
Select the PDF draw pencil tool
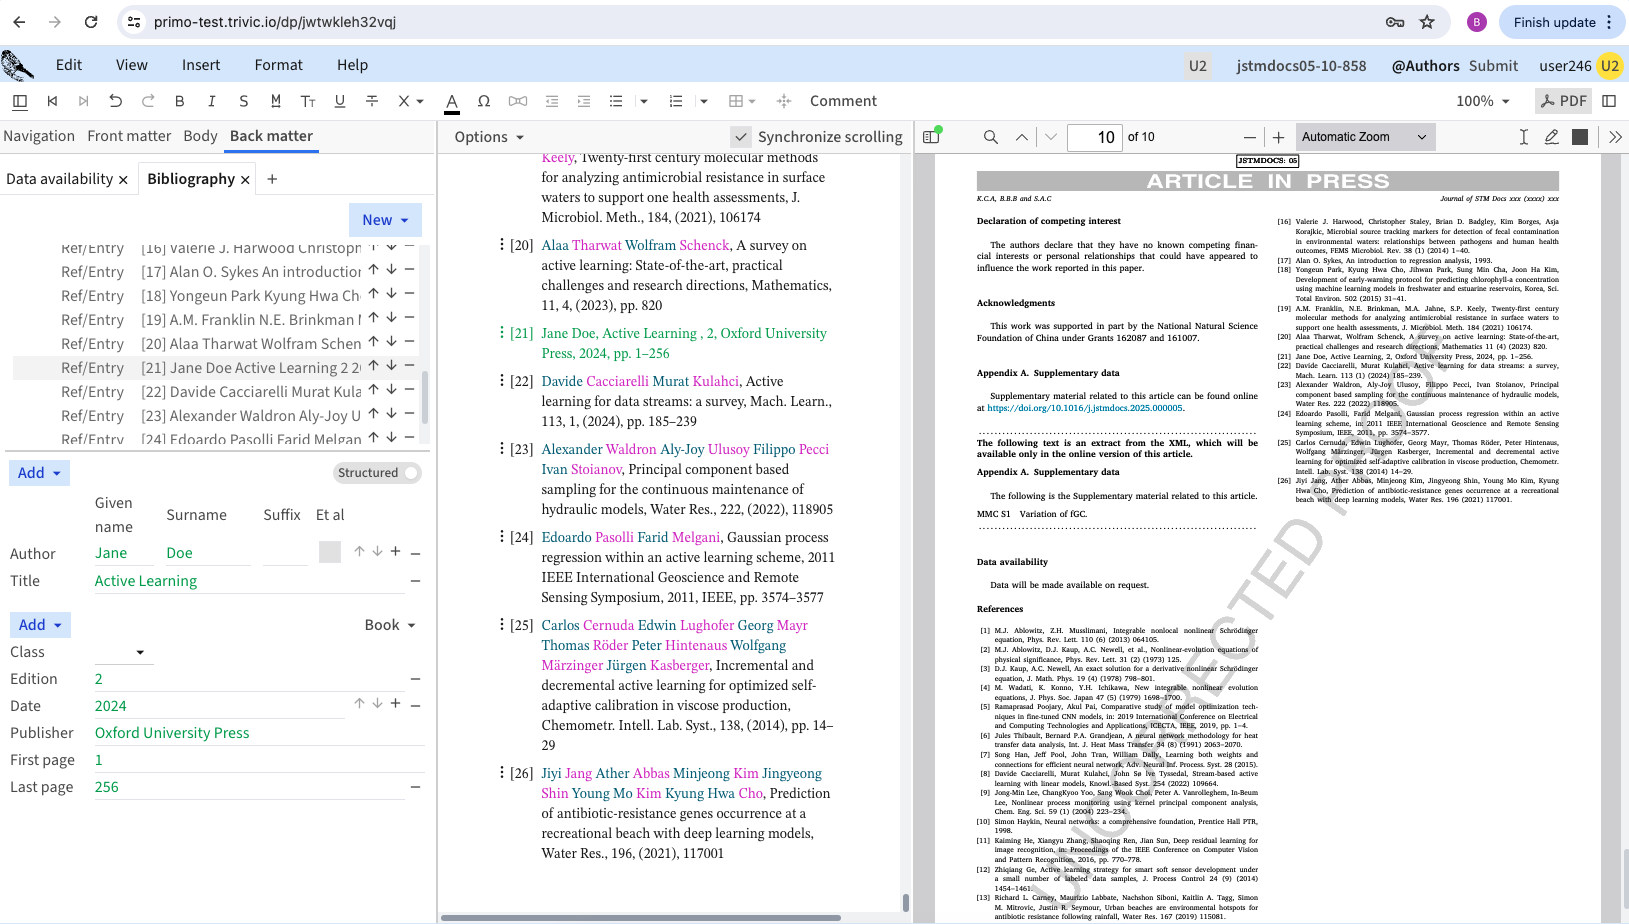pyautogui.click(x=1552, y=137)
